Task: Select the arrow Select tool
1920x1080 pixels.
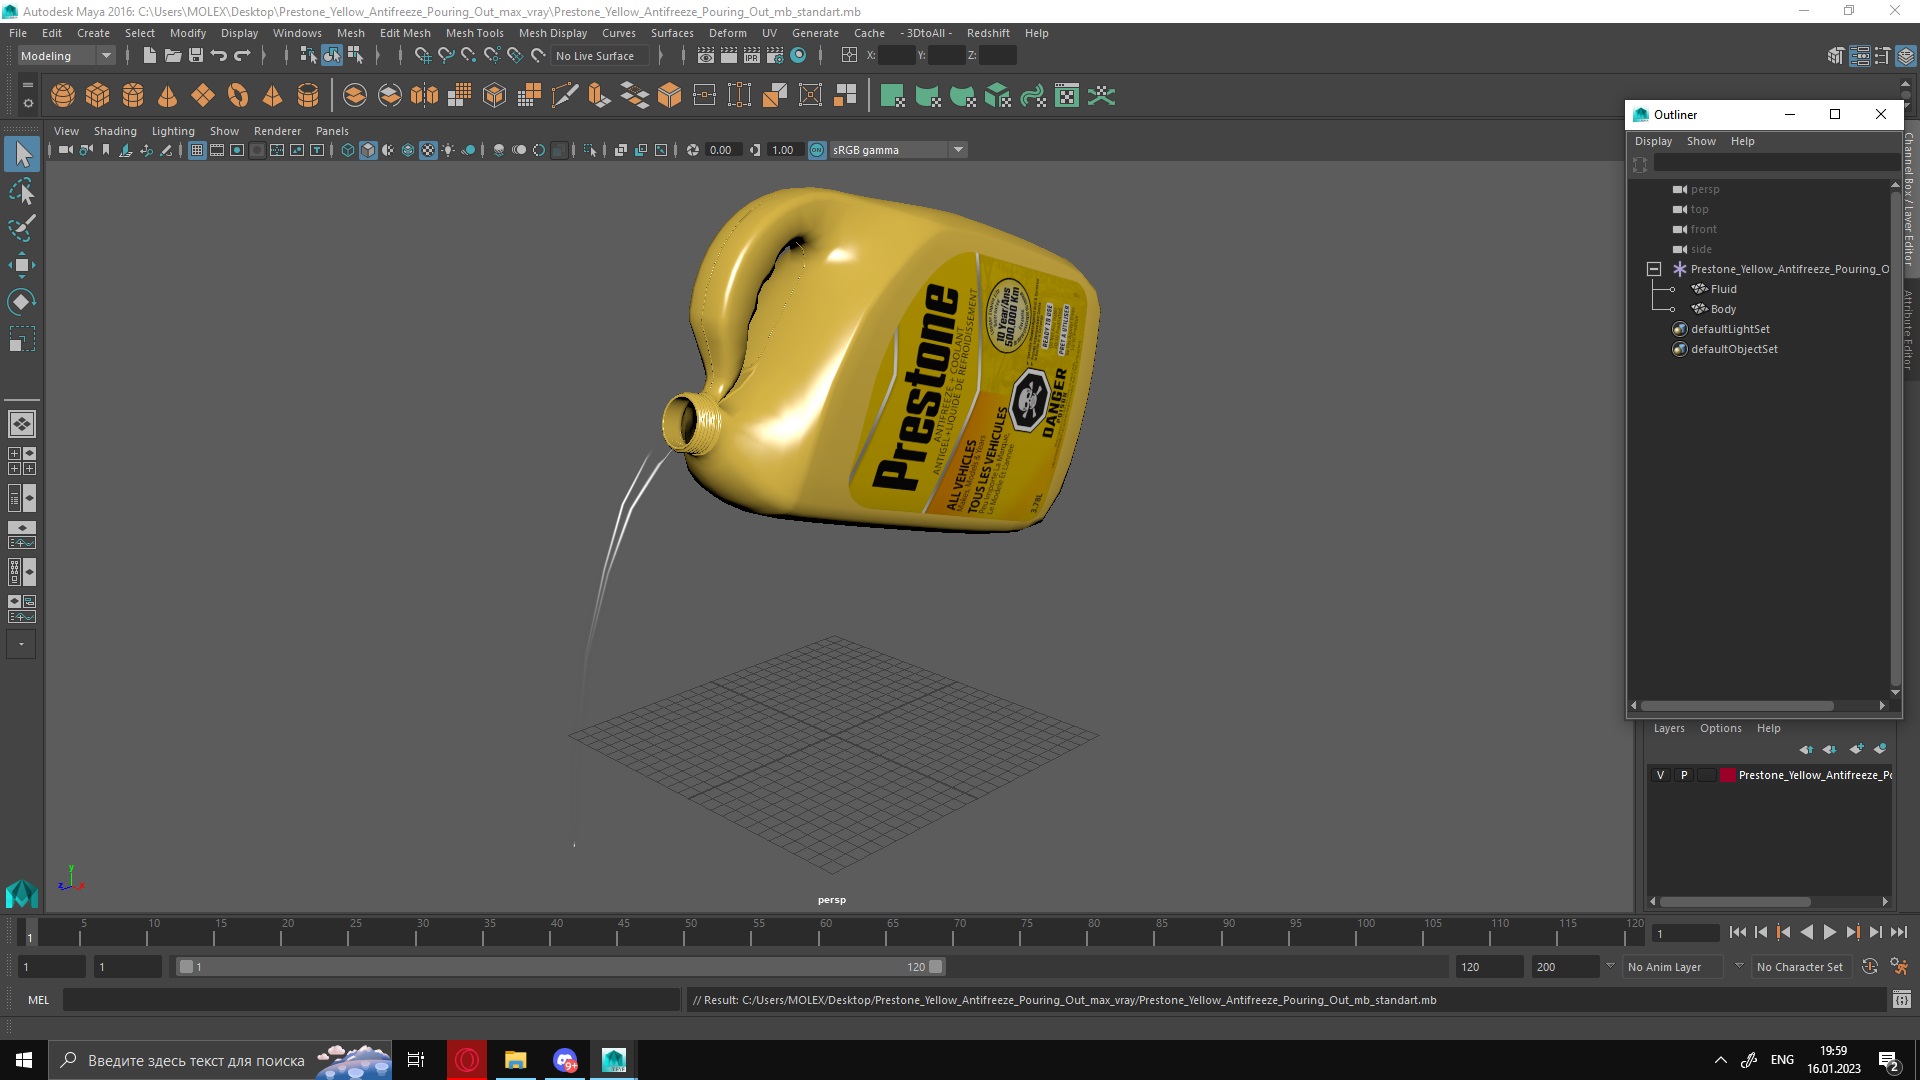Action: tap(22, 154)
